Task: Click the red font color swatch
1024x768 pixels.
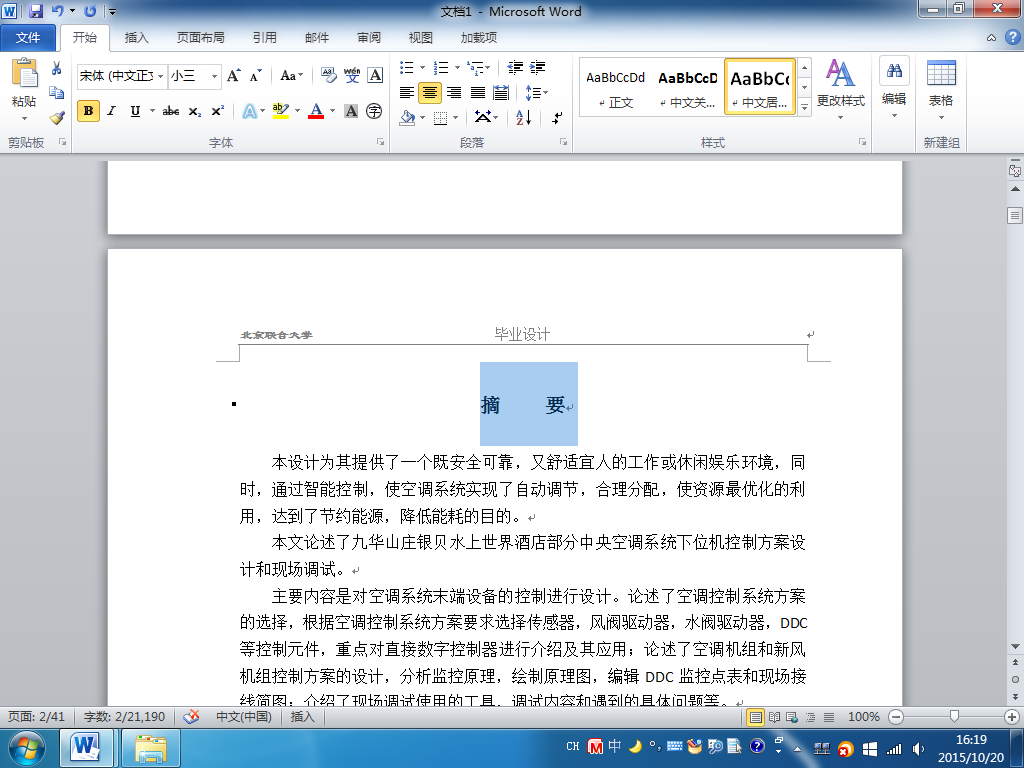Action: pos(316,111)
